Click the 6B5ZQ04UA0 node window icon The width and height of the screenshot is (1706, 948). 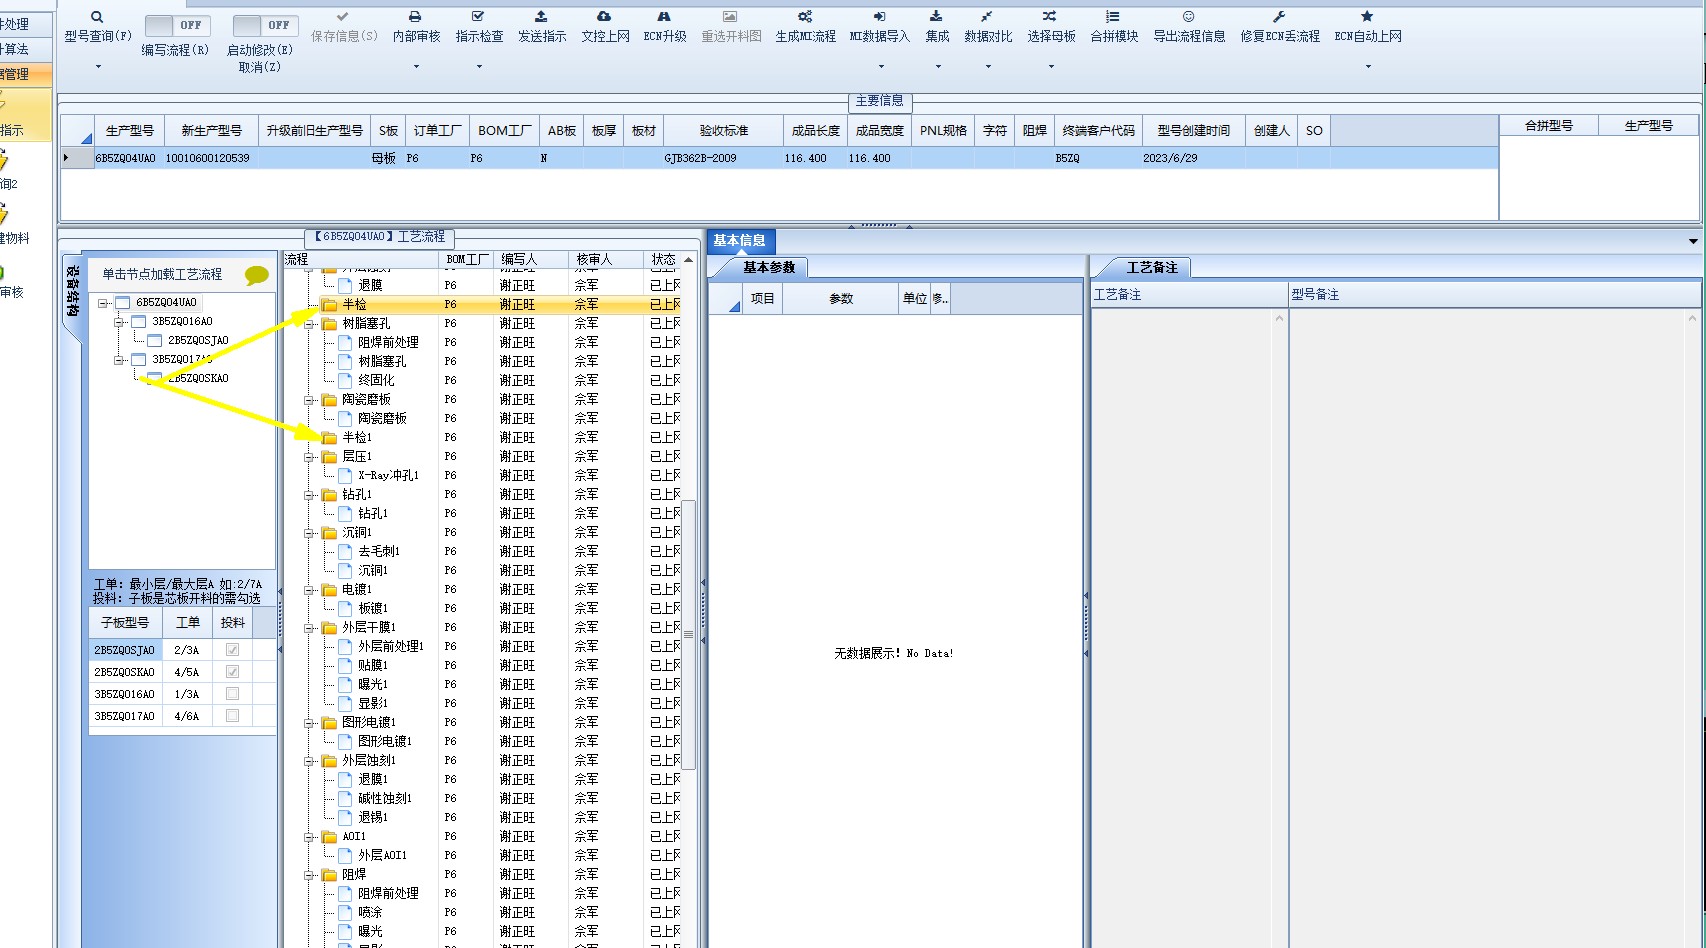pyautogui.click(x=123, y=303)
